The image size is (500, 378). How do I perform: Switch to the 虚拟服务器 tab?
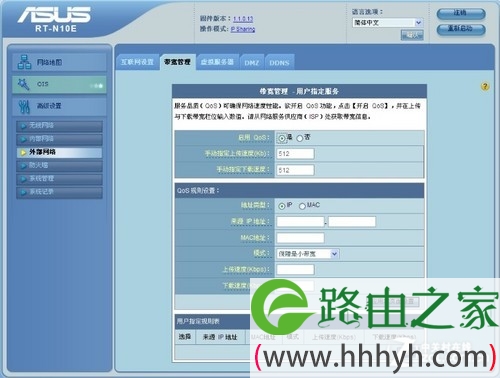[217, 62]
